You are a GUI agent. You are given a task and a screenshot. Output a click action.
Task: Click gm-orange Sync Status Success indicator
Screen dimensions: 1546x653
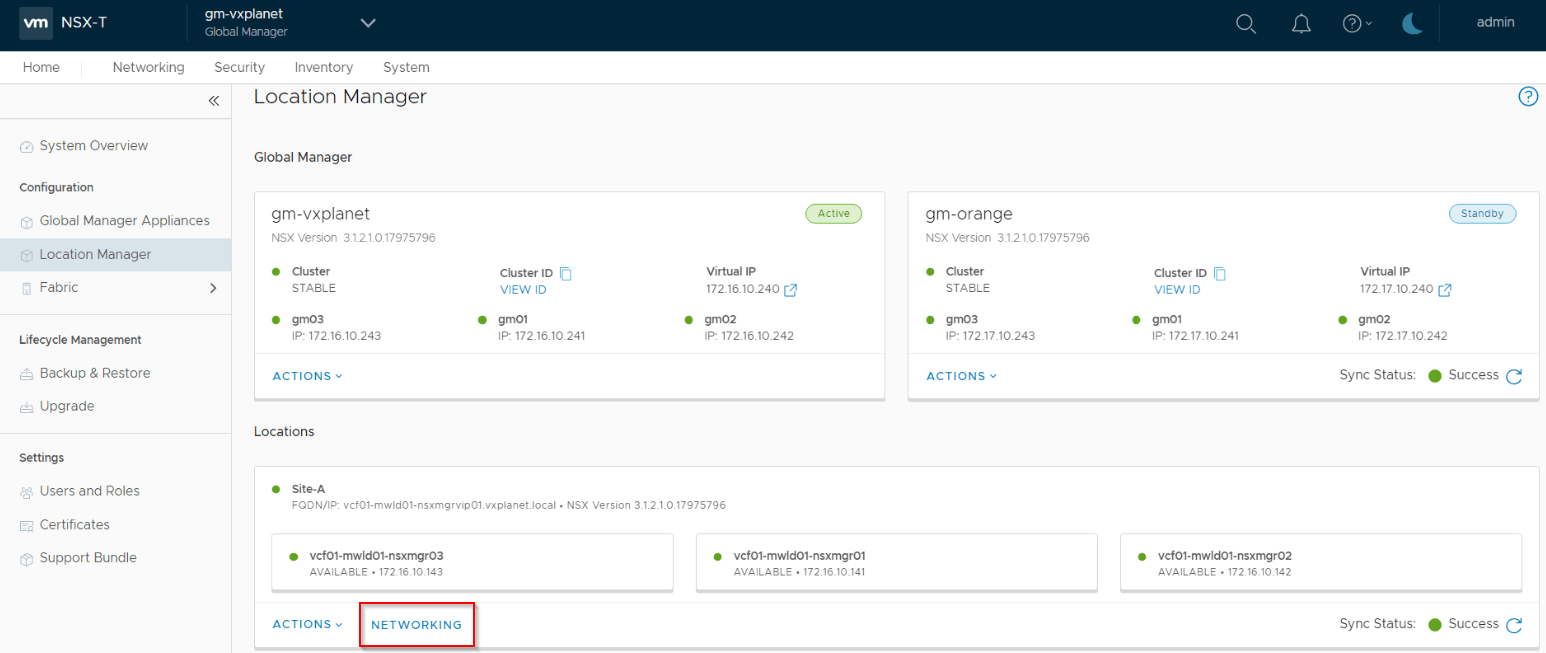click(1464, 375)
